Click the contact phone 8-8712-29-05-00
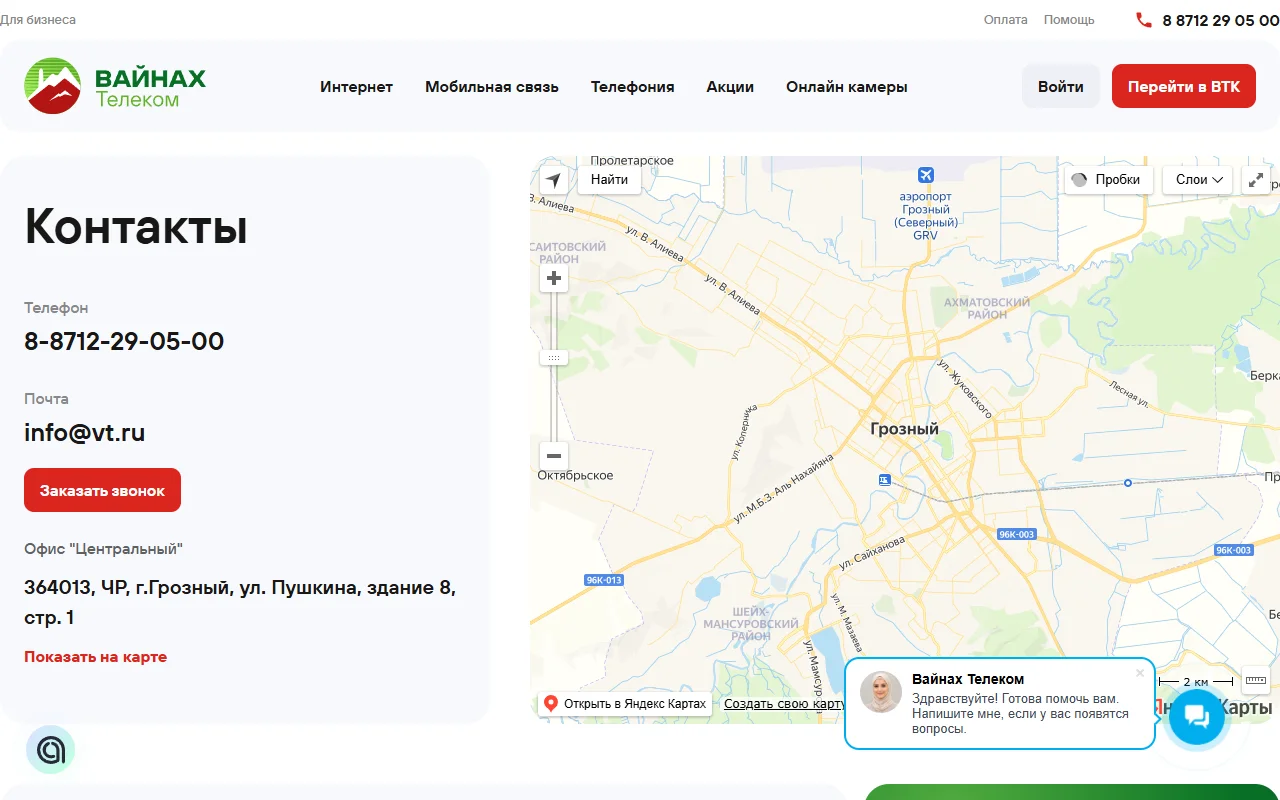This screenshot has height=800, width=1280. 124,341
